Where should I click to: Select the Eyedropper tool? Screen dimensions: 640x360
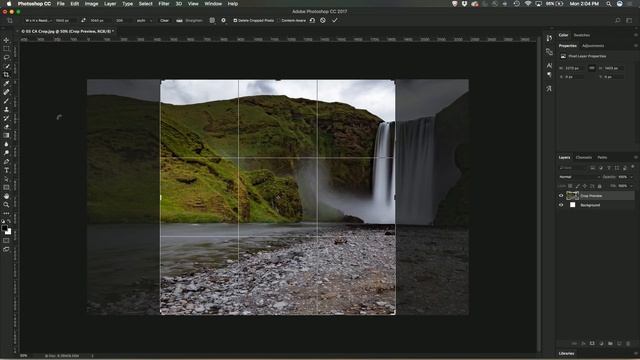click(x=6, y=84)
